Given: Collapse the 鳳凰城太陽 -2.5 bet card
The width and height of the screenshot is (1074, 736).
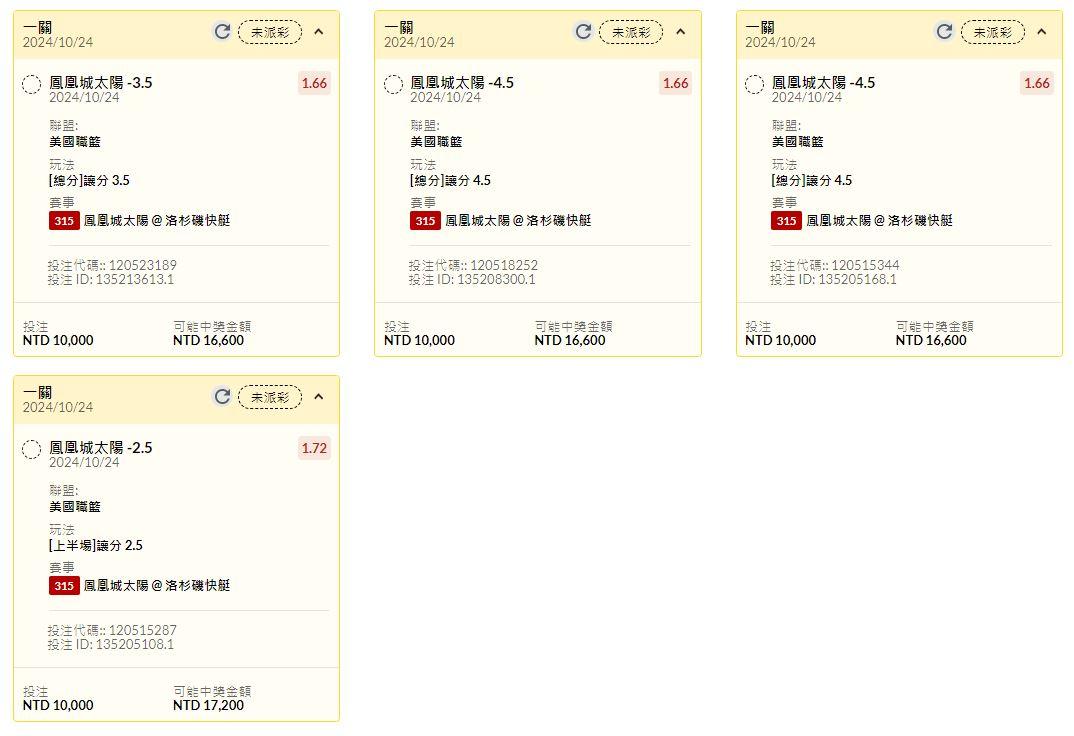Looking at the screenshot, I should [x=319, y=396].
